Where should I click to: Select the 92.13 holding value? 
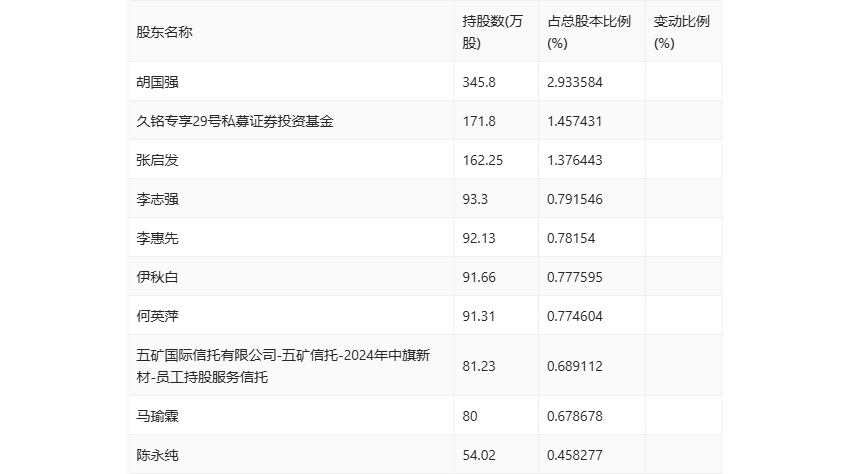479,238
